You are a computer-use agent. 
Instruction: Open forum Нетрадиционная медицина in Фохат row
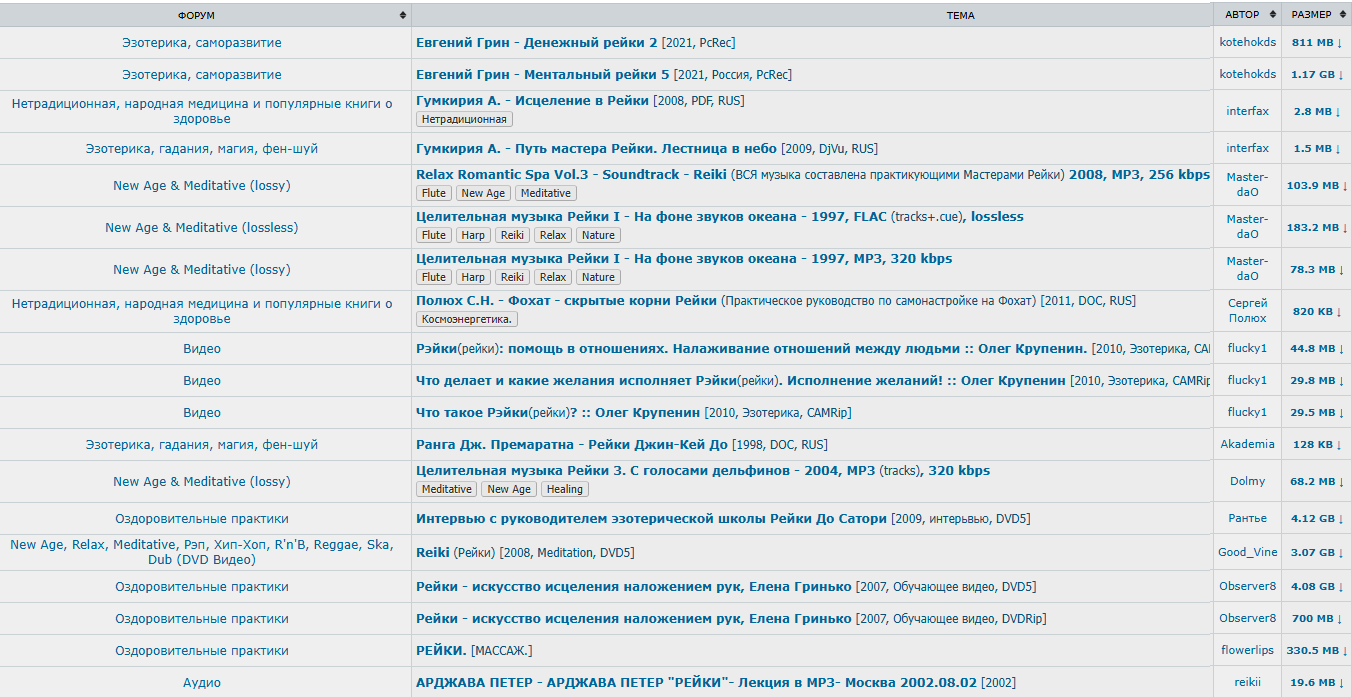click(202, 311)
